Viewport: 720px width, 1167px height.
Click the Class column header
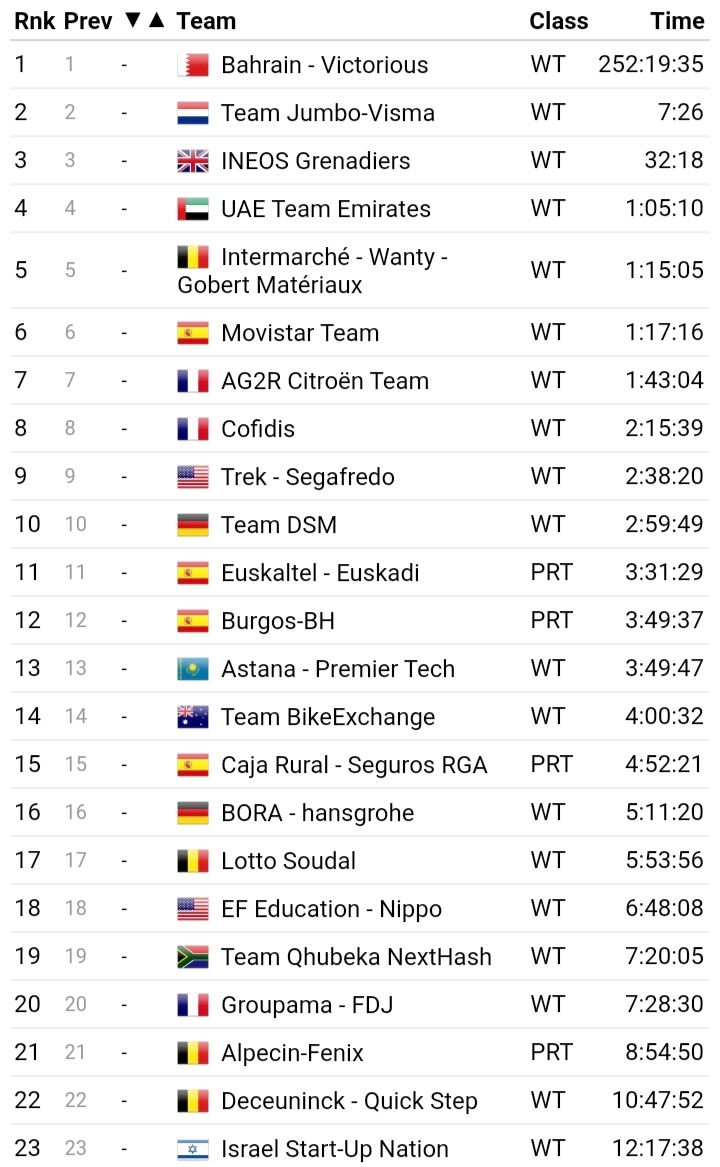(558, 21)
